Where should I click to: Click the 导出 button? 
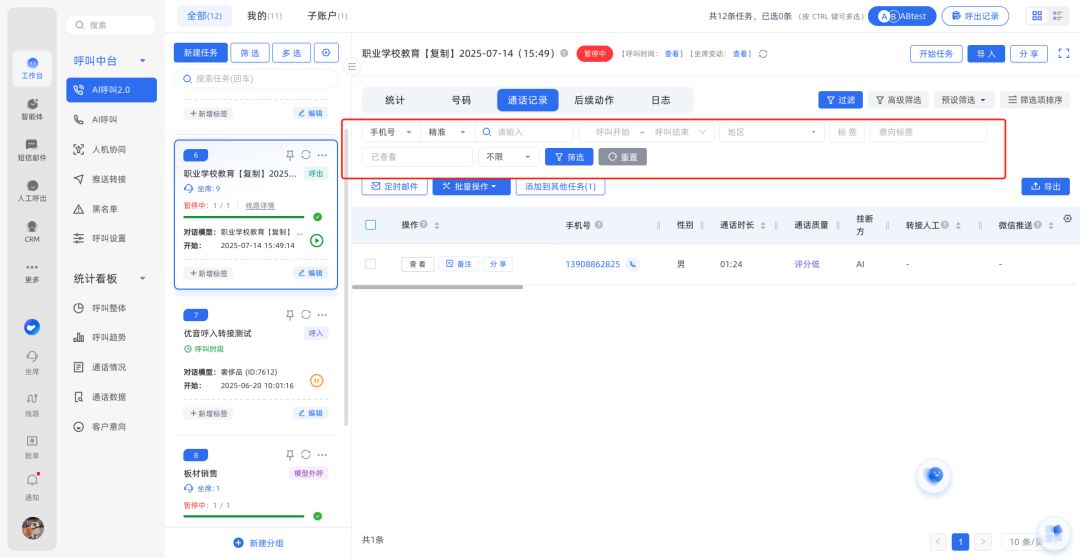[x=1045, y=187]
